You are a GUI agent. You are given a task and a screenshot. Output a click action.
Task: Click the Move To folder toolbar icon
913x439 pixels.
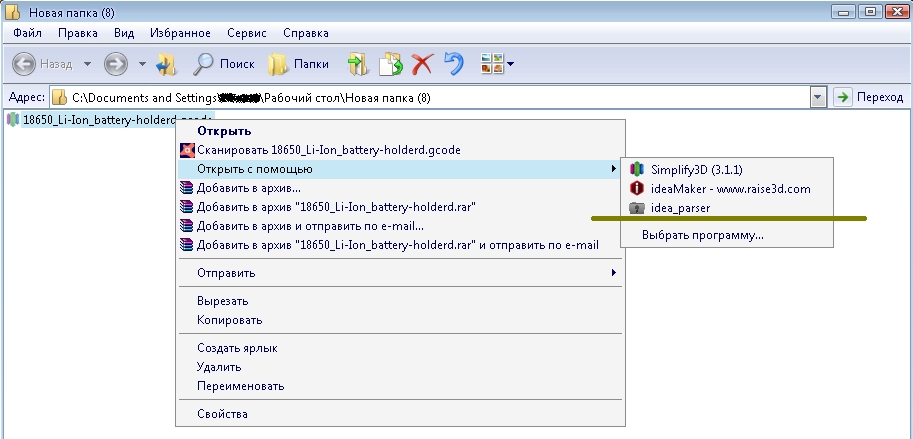(x=357, y=64)
